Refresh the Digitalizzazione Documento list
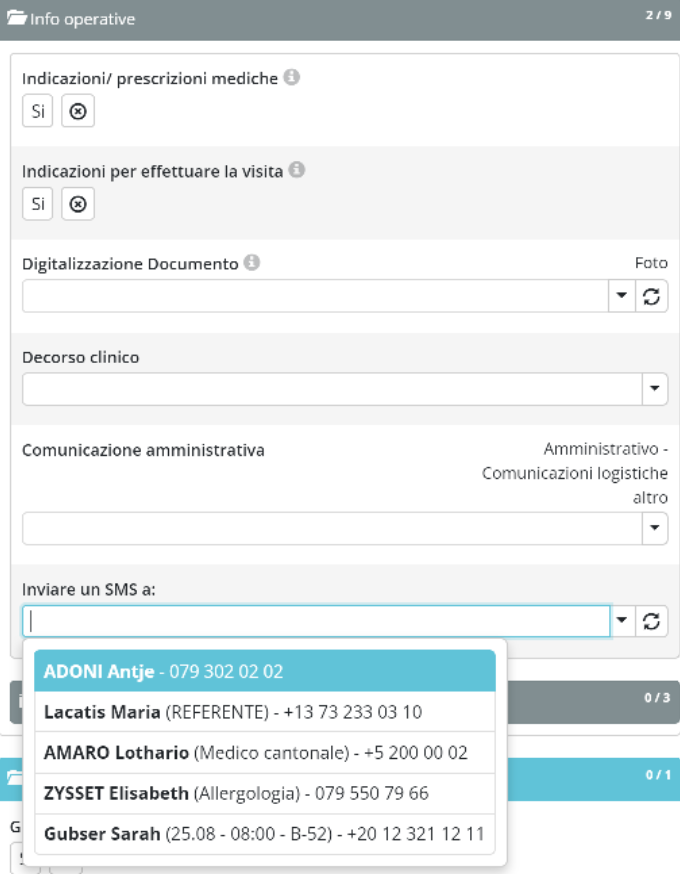Viewport: 680px width, 877px height. (652, 296)
